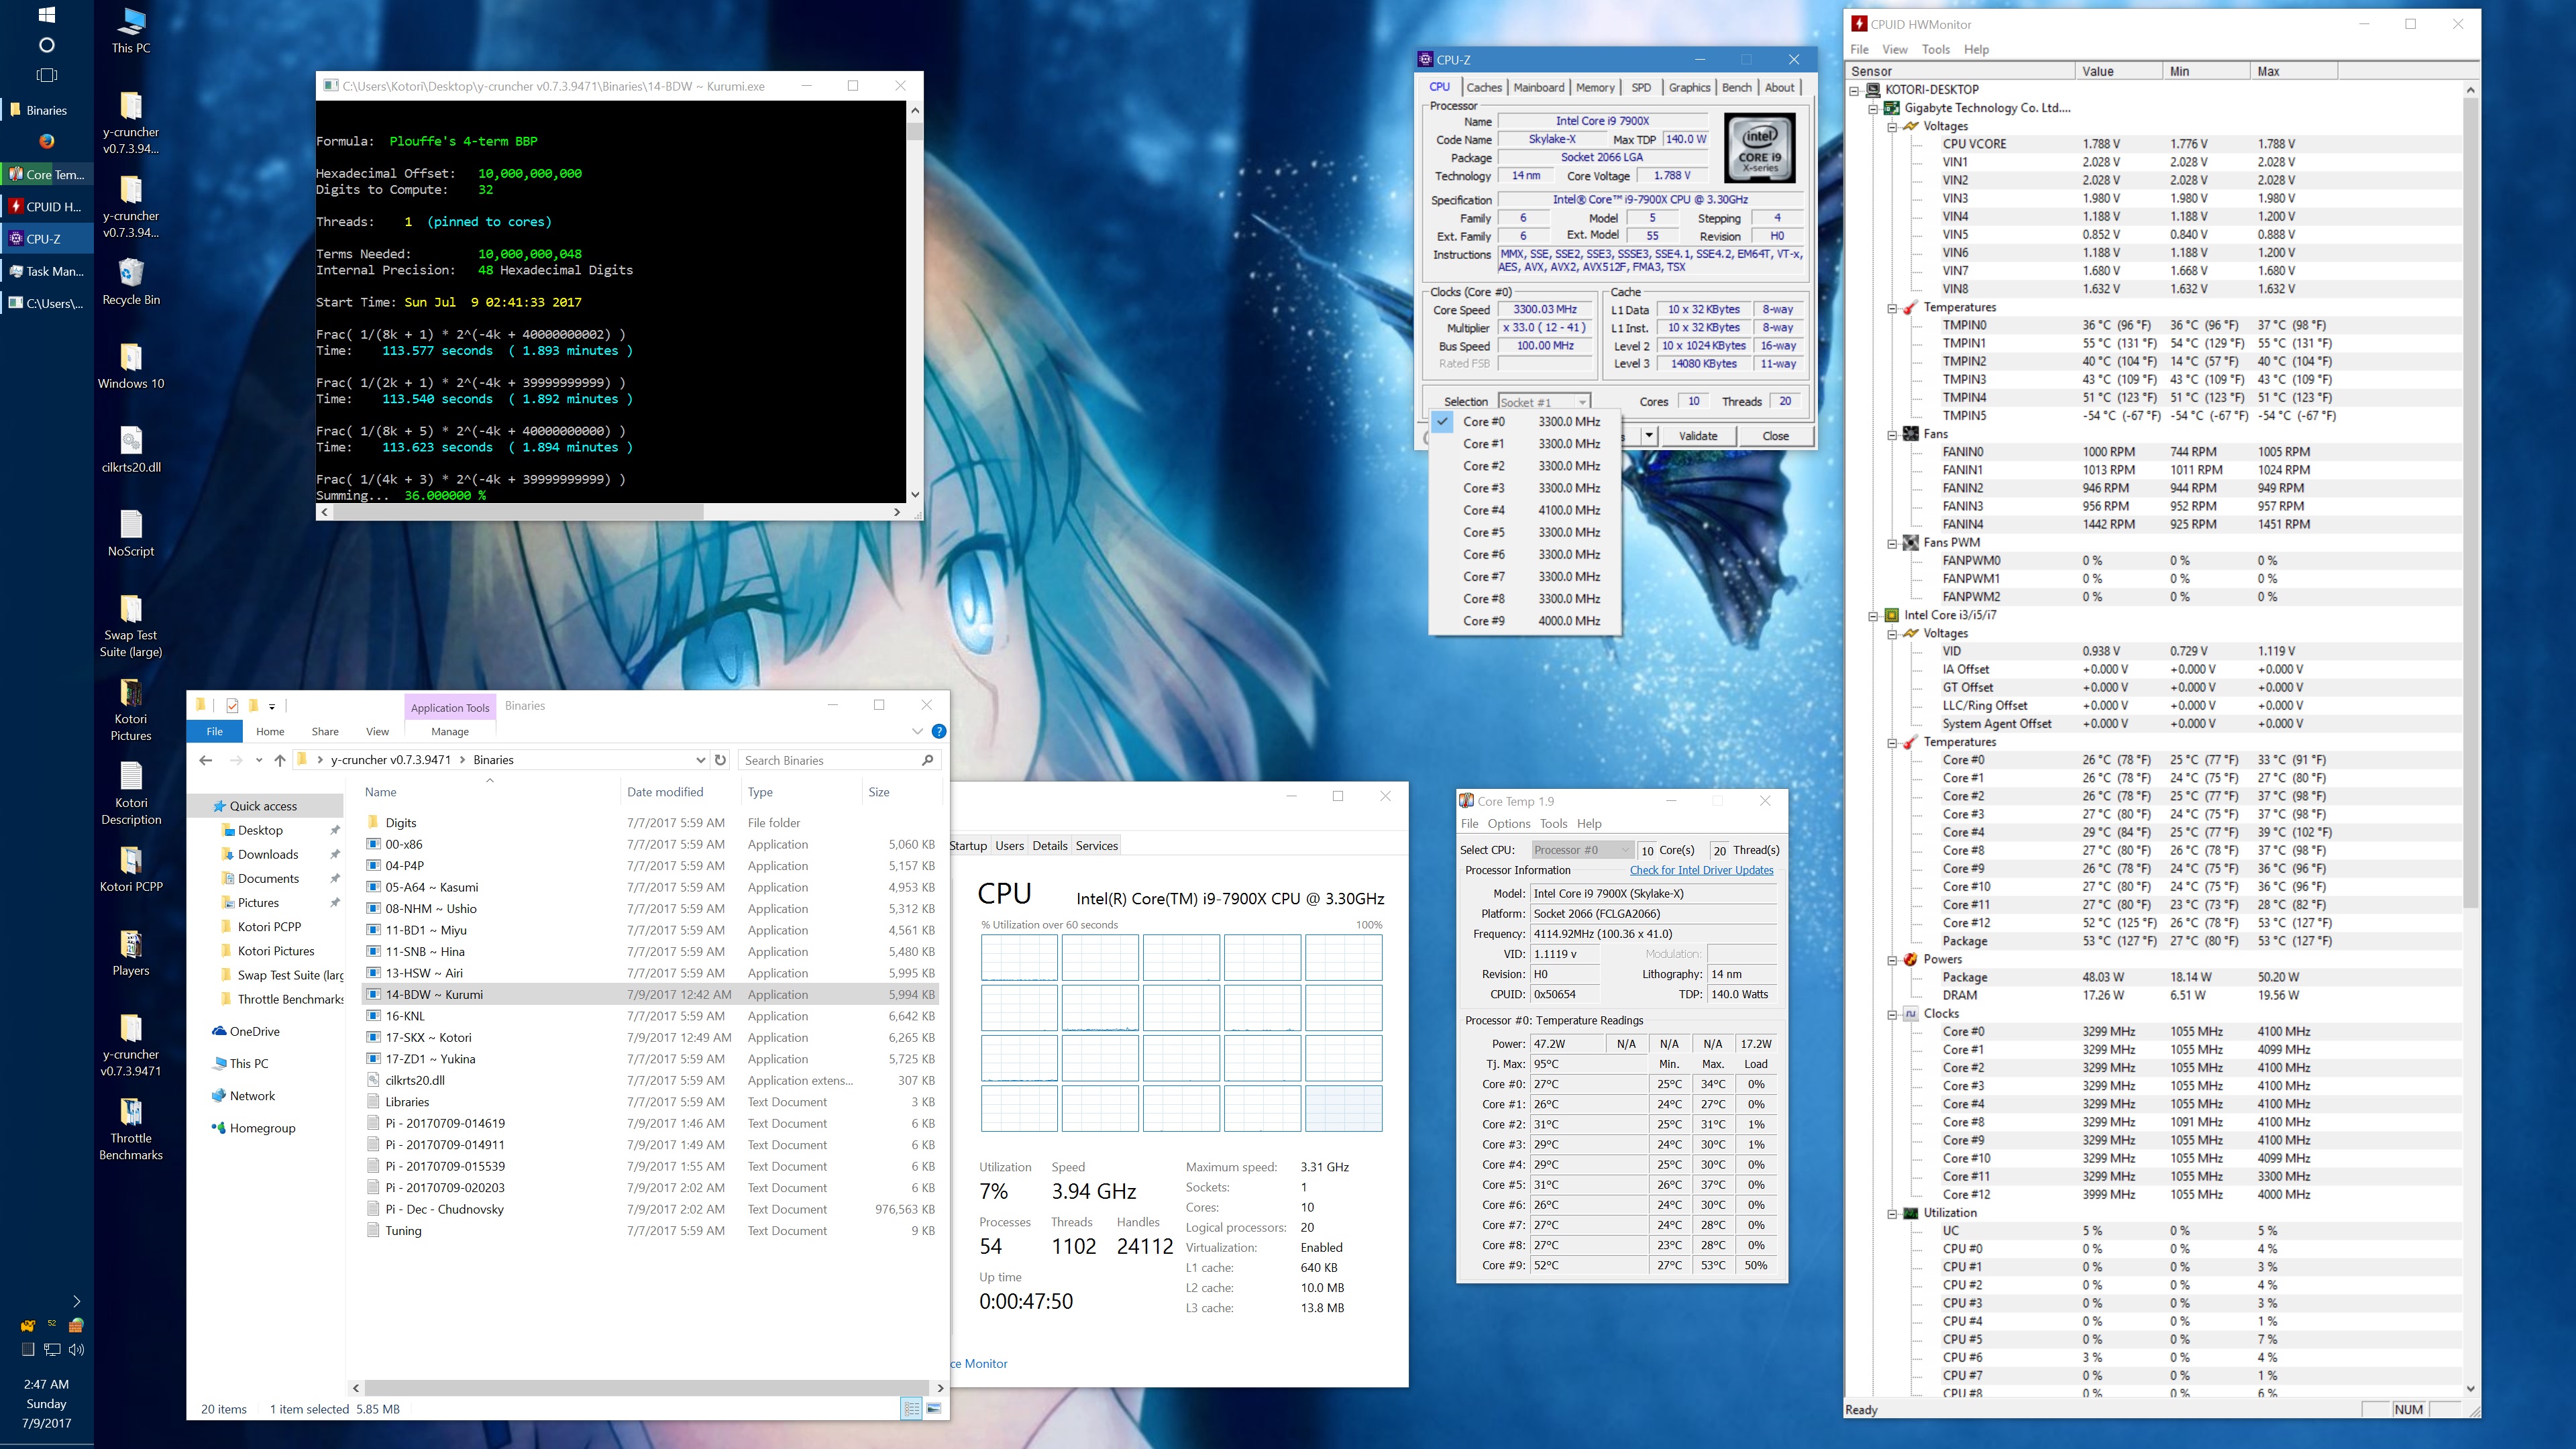The width and height of the screenshot is (2576, 1449).
Task: Open Task View from the taskbar
Action: coord(46,75)
